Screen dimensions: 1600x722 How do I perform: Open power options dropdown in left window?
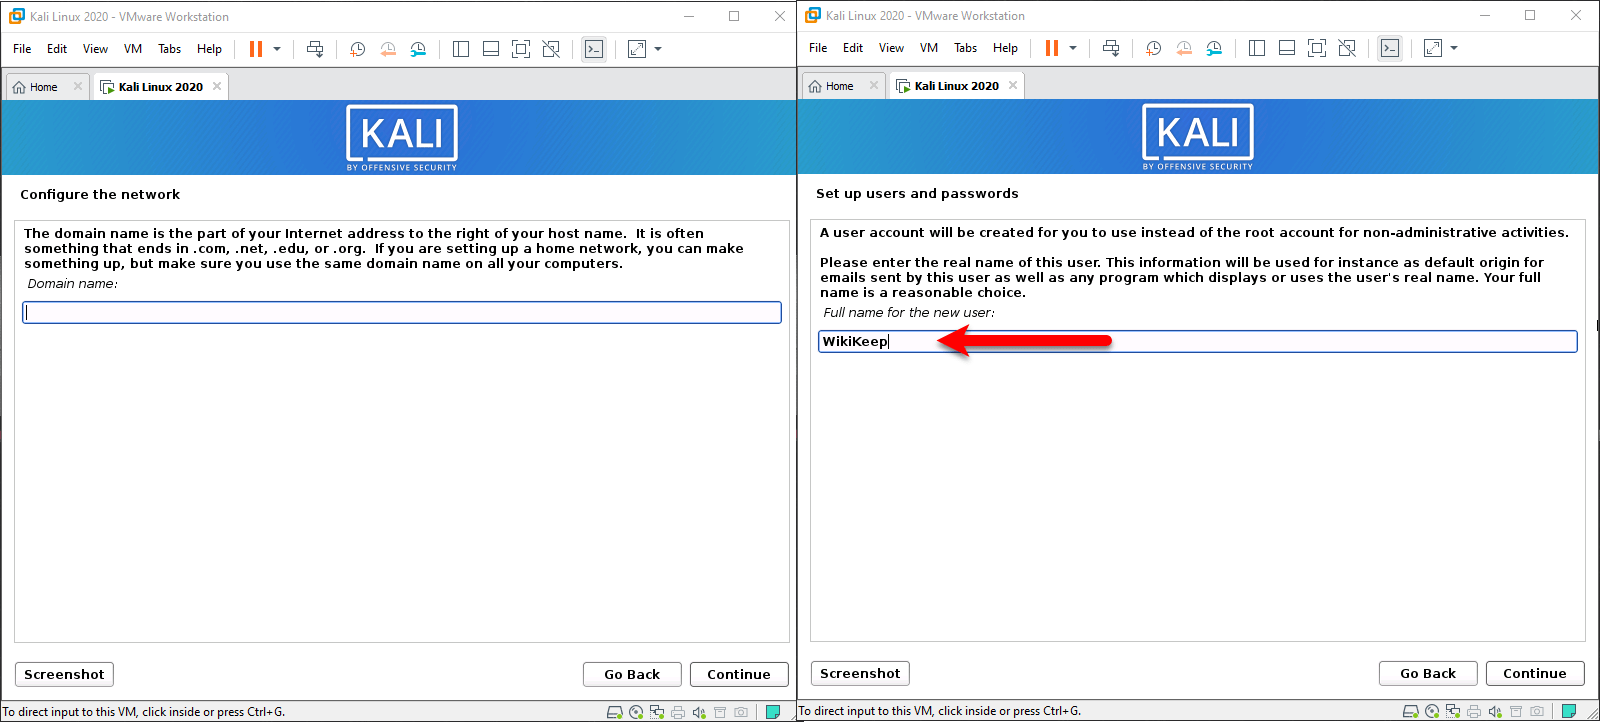tap(277, 49)
